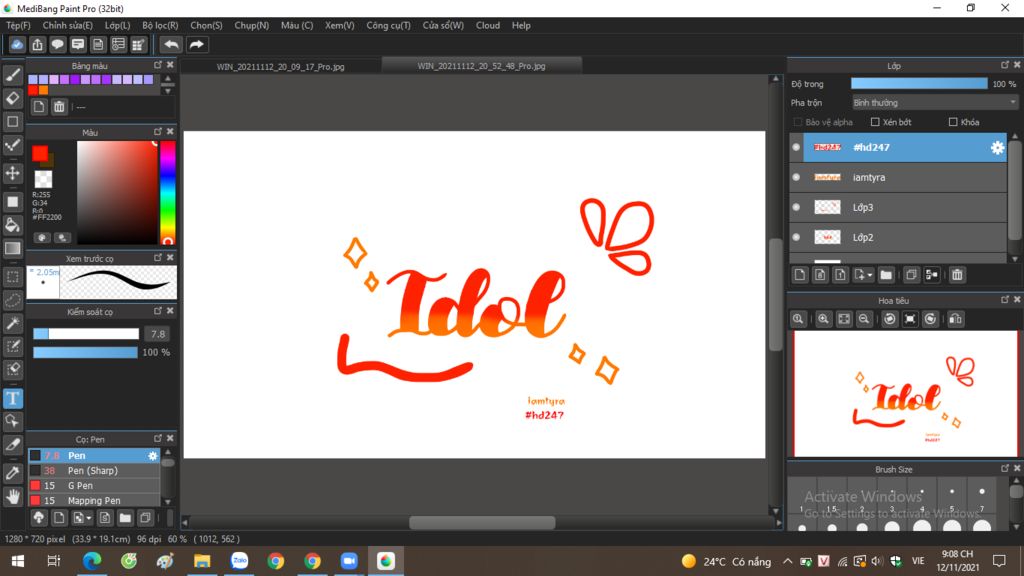Screen dimensions: 1024x576
Task: Hide the #hd247 layer
Action: [796, 148]
